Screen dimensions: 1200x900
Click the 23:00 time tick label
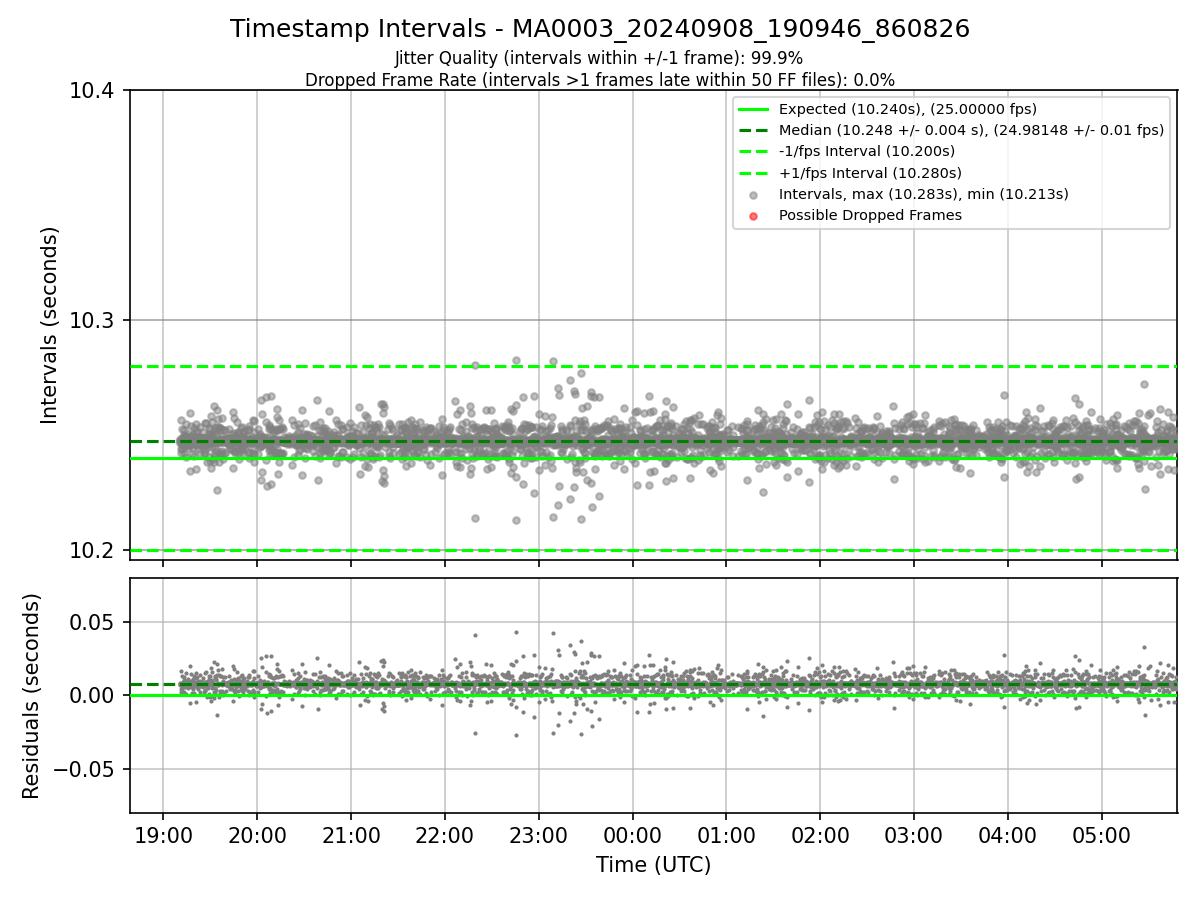(538, 834)
